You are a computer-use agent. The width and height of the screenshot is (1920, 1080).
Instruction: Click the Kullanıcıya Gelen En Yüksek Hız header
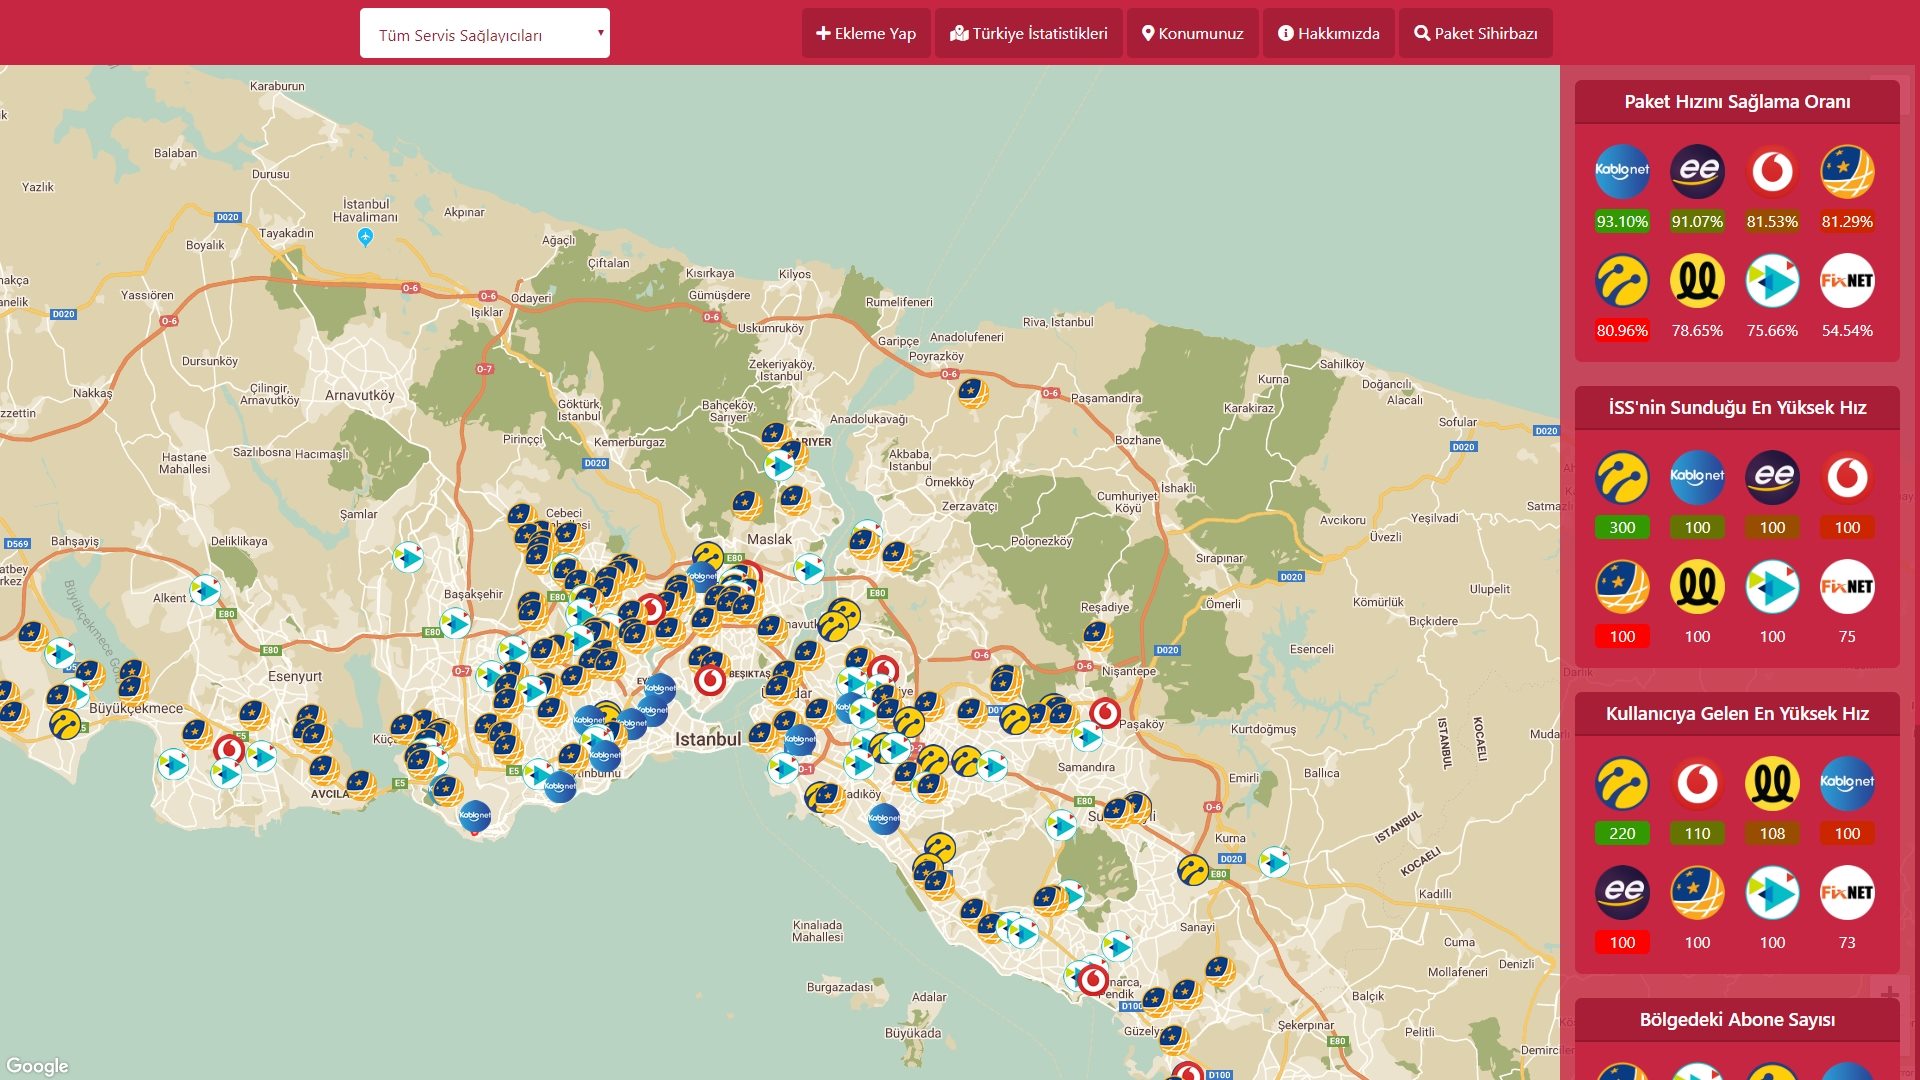pos(1737,714)
